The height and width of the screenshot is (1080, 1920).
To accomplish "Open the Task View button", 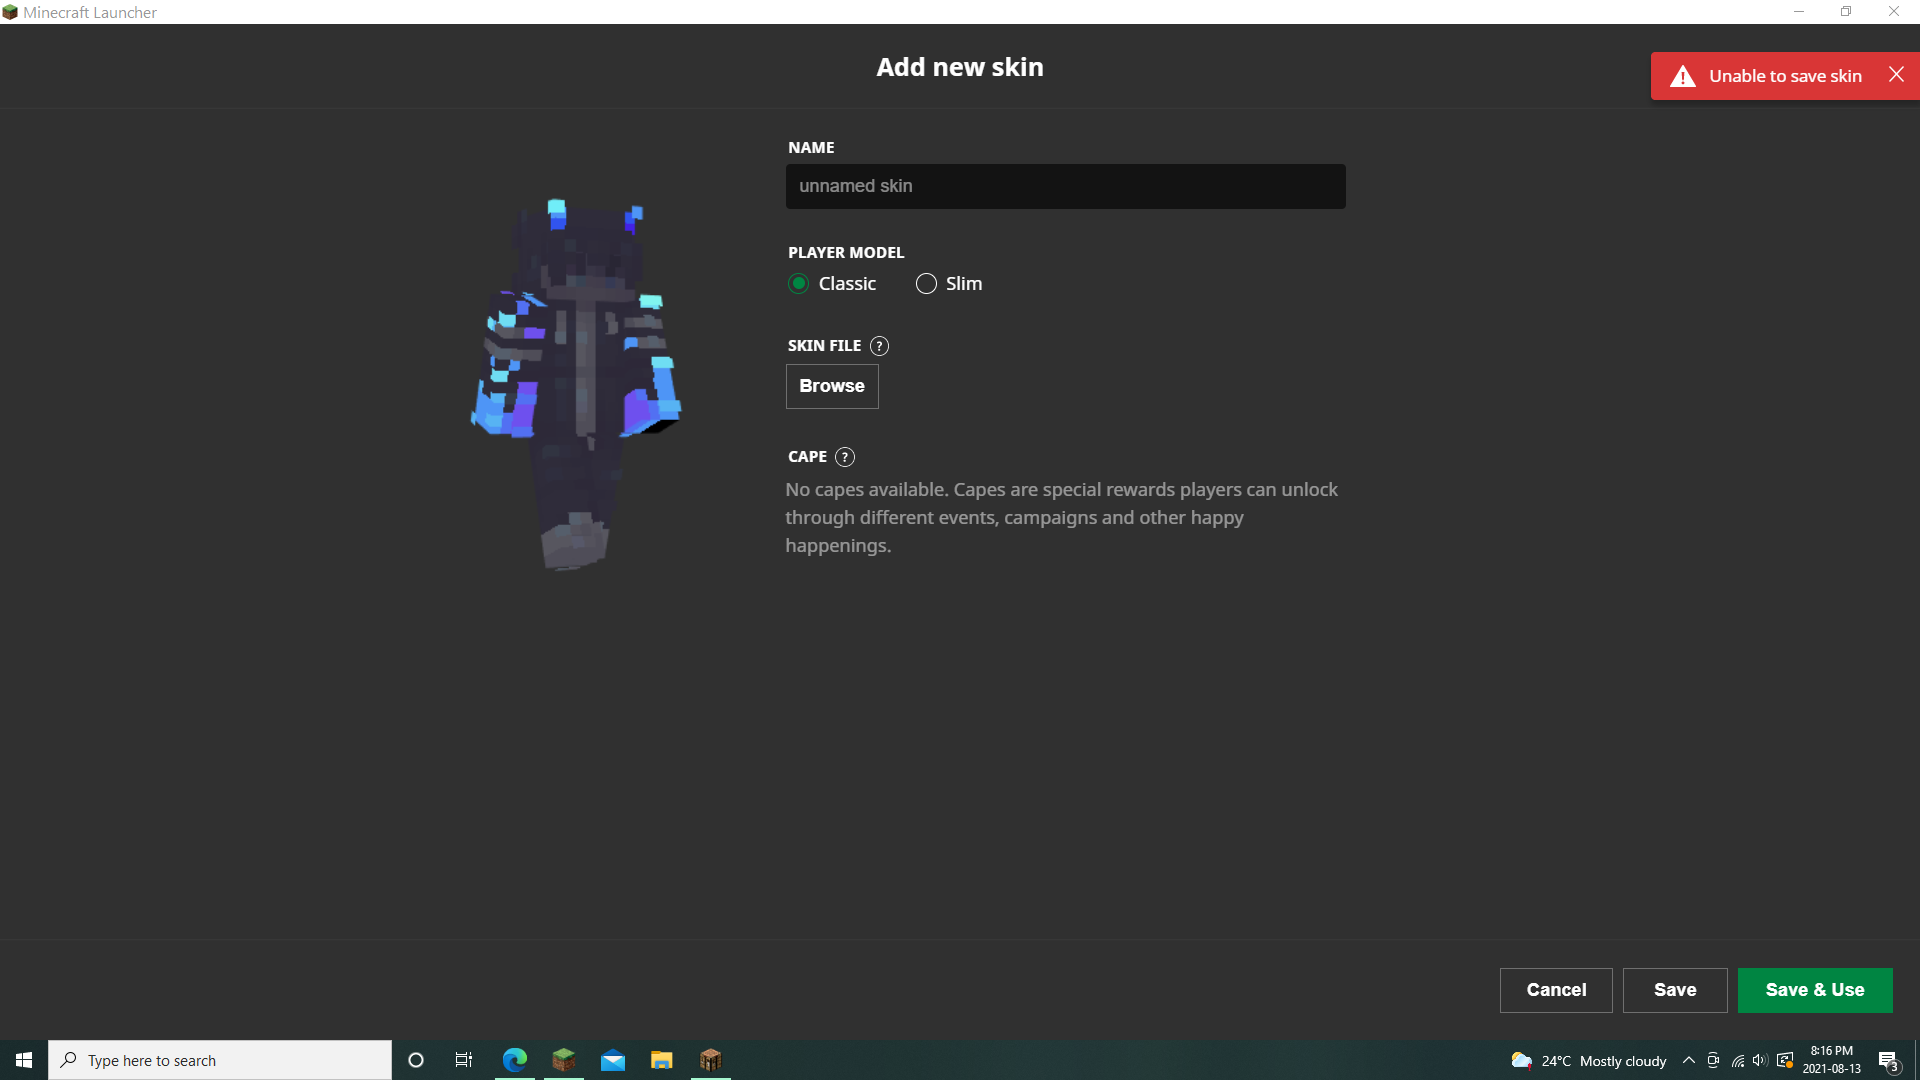I will click(464, 1060).
